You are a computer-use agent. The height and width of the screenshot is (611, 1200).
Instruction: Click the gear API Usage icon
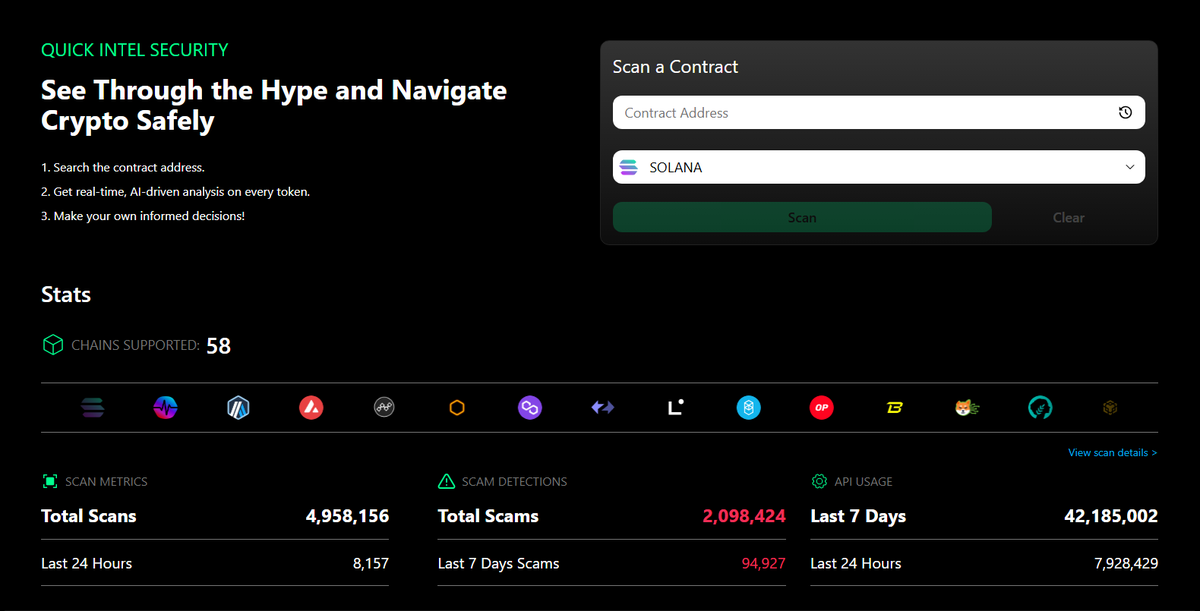(x=819, y=482)
